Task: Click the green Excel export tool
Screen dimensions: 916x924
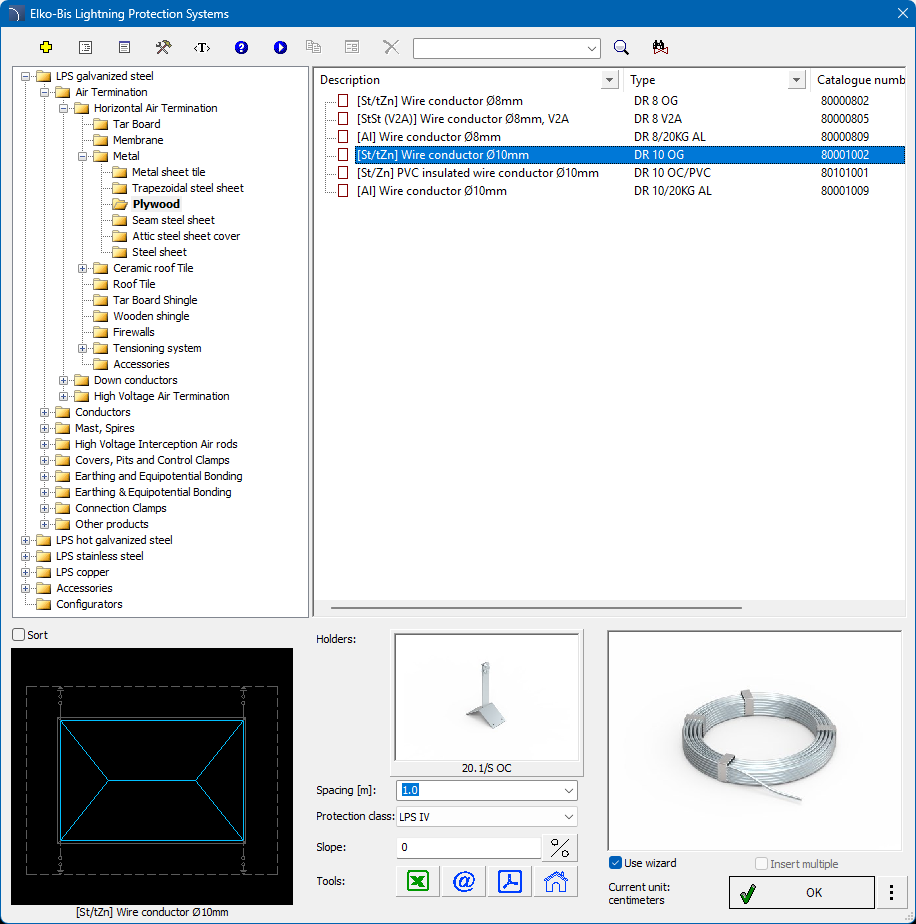Action: click(417, 881)
